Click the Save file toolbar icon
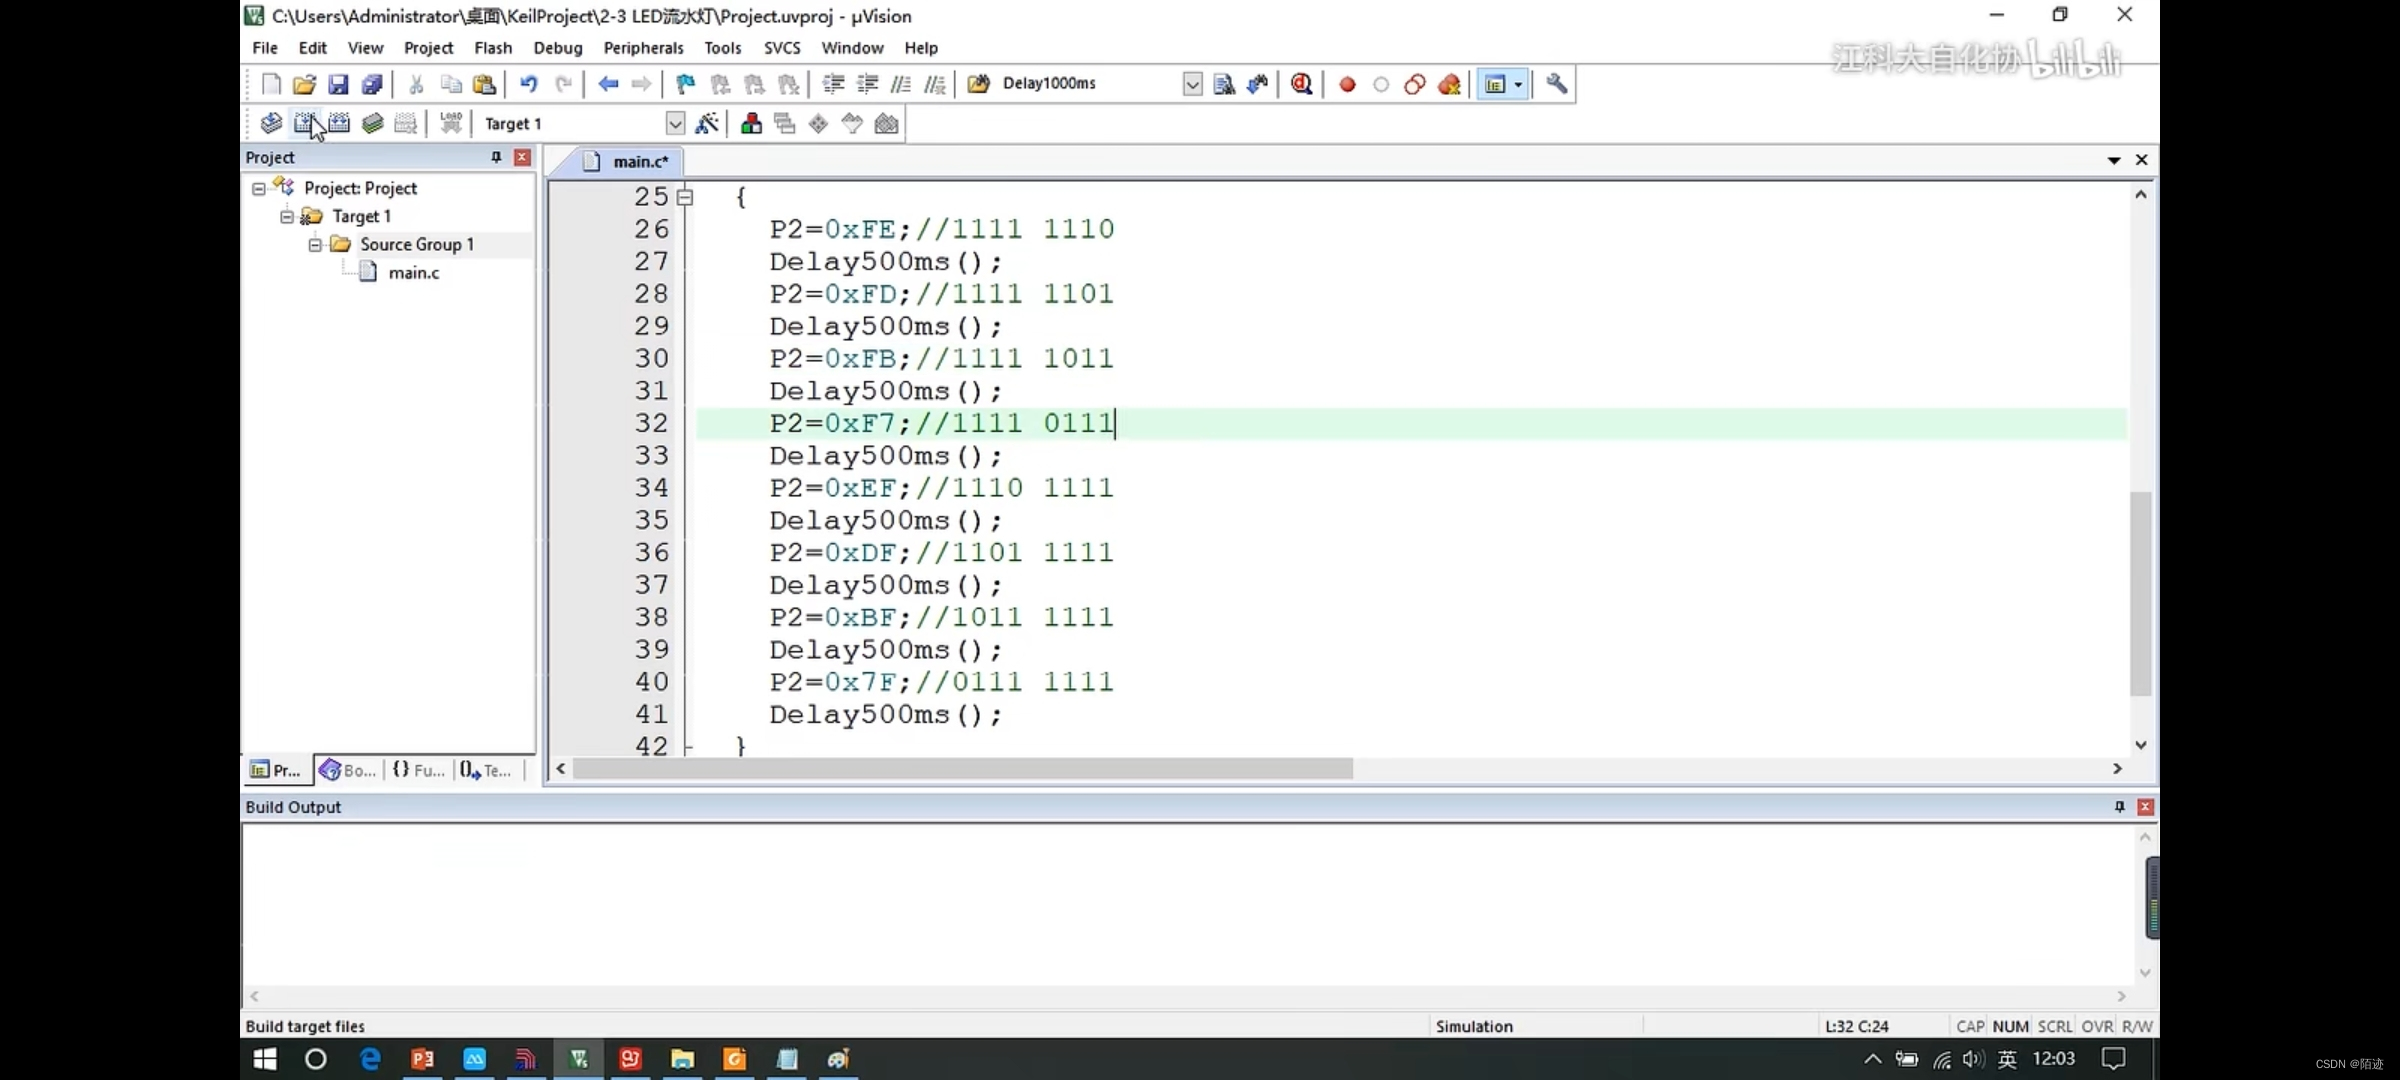The image size is (2400, 1080). click(x=338, y=84)
